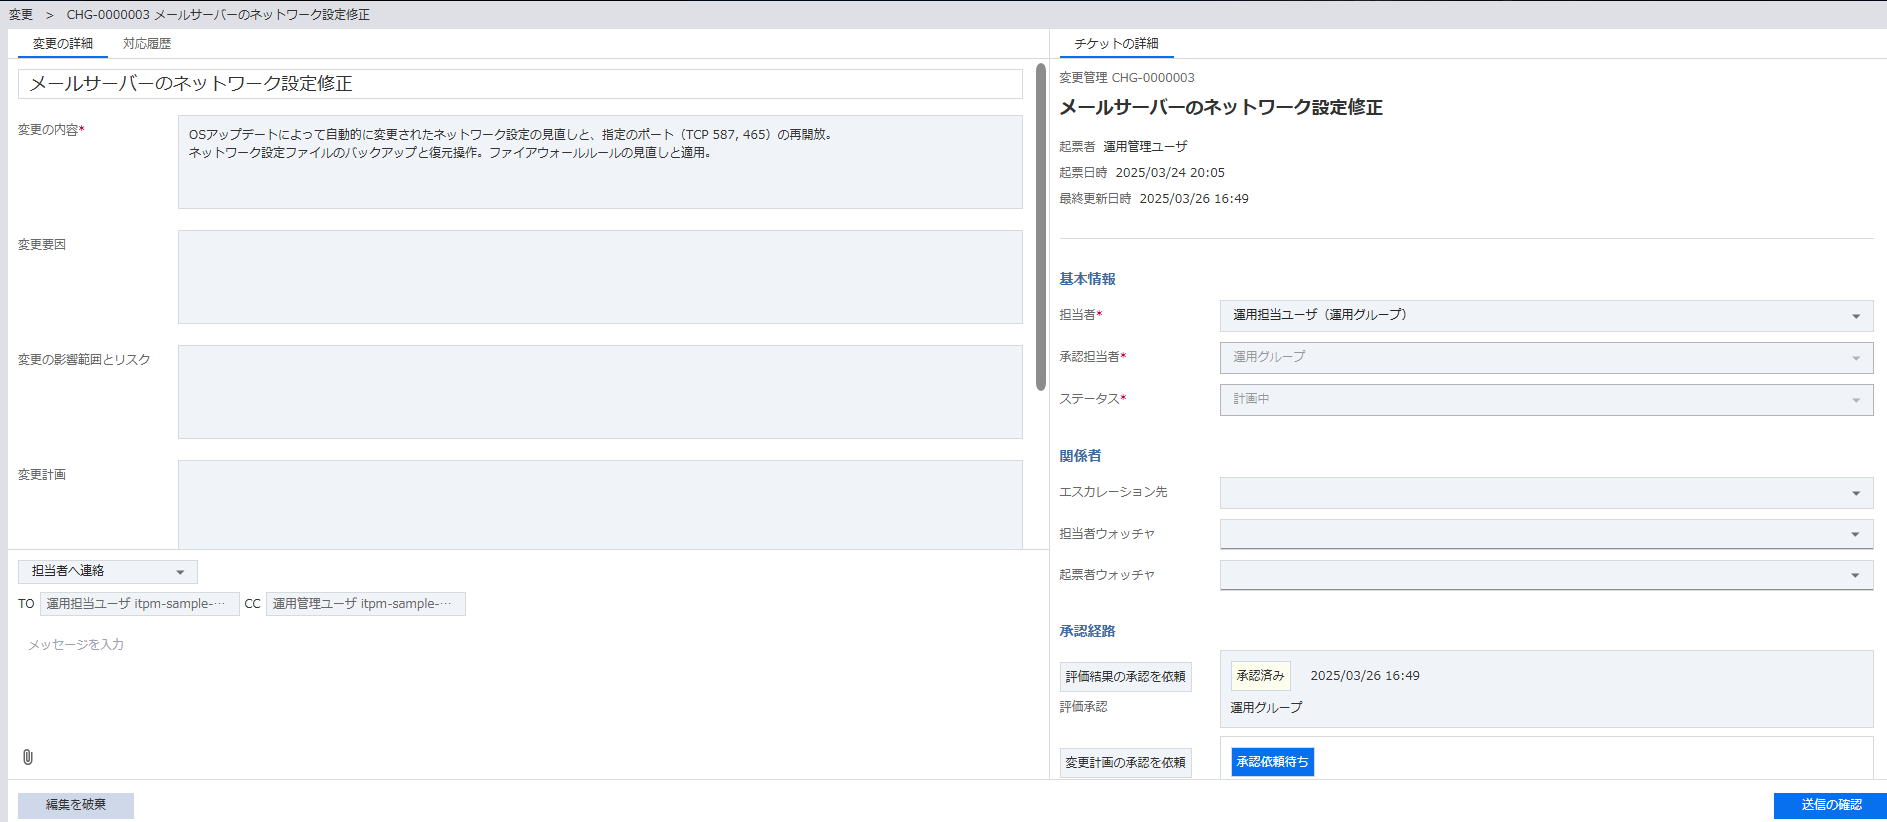Image resolution: width=1887 pixels, height=822 pixels.
Task: Select the チケットの詳細 tab
Action: [x=1116, y=44]
